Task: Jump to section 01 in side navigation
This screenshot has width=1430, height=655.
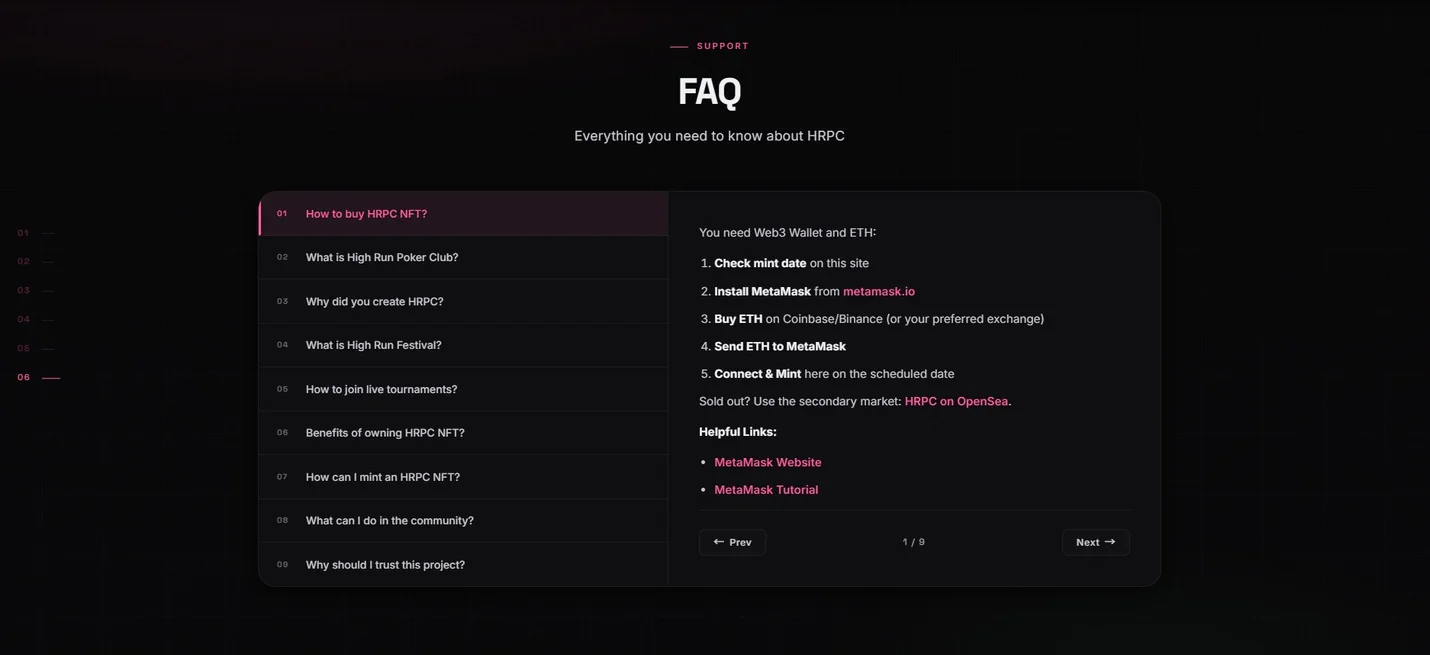Action: 36,233
